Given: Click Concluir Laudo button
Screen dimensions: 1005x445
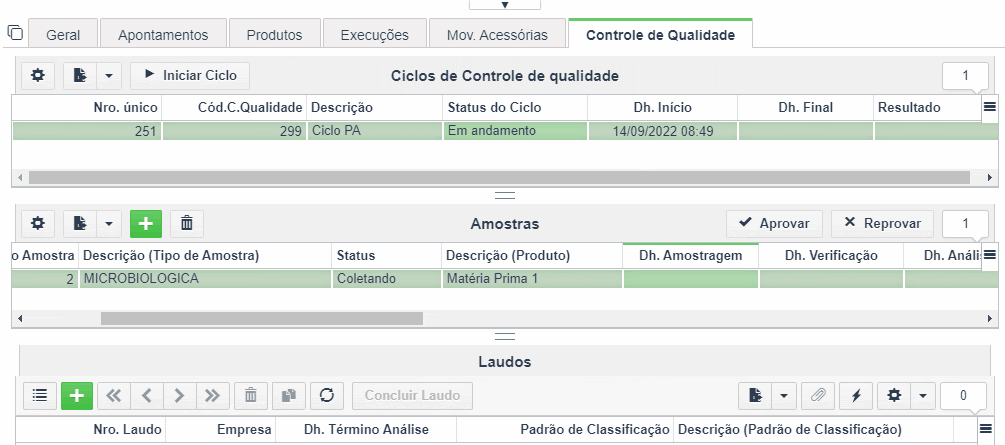Looking at the screenshot, I should click(x=412, y=396).
